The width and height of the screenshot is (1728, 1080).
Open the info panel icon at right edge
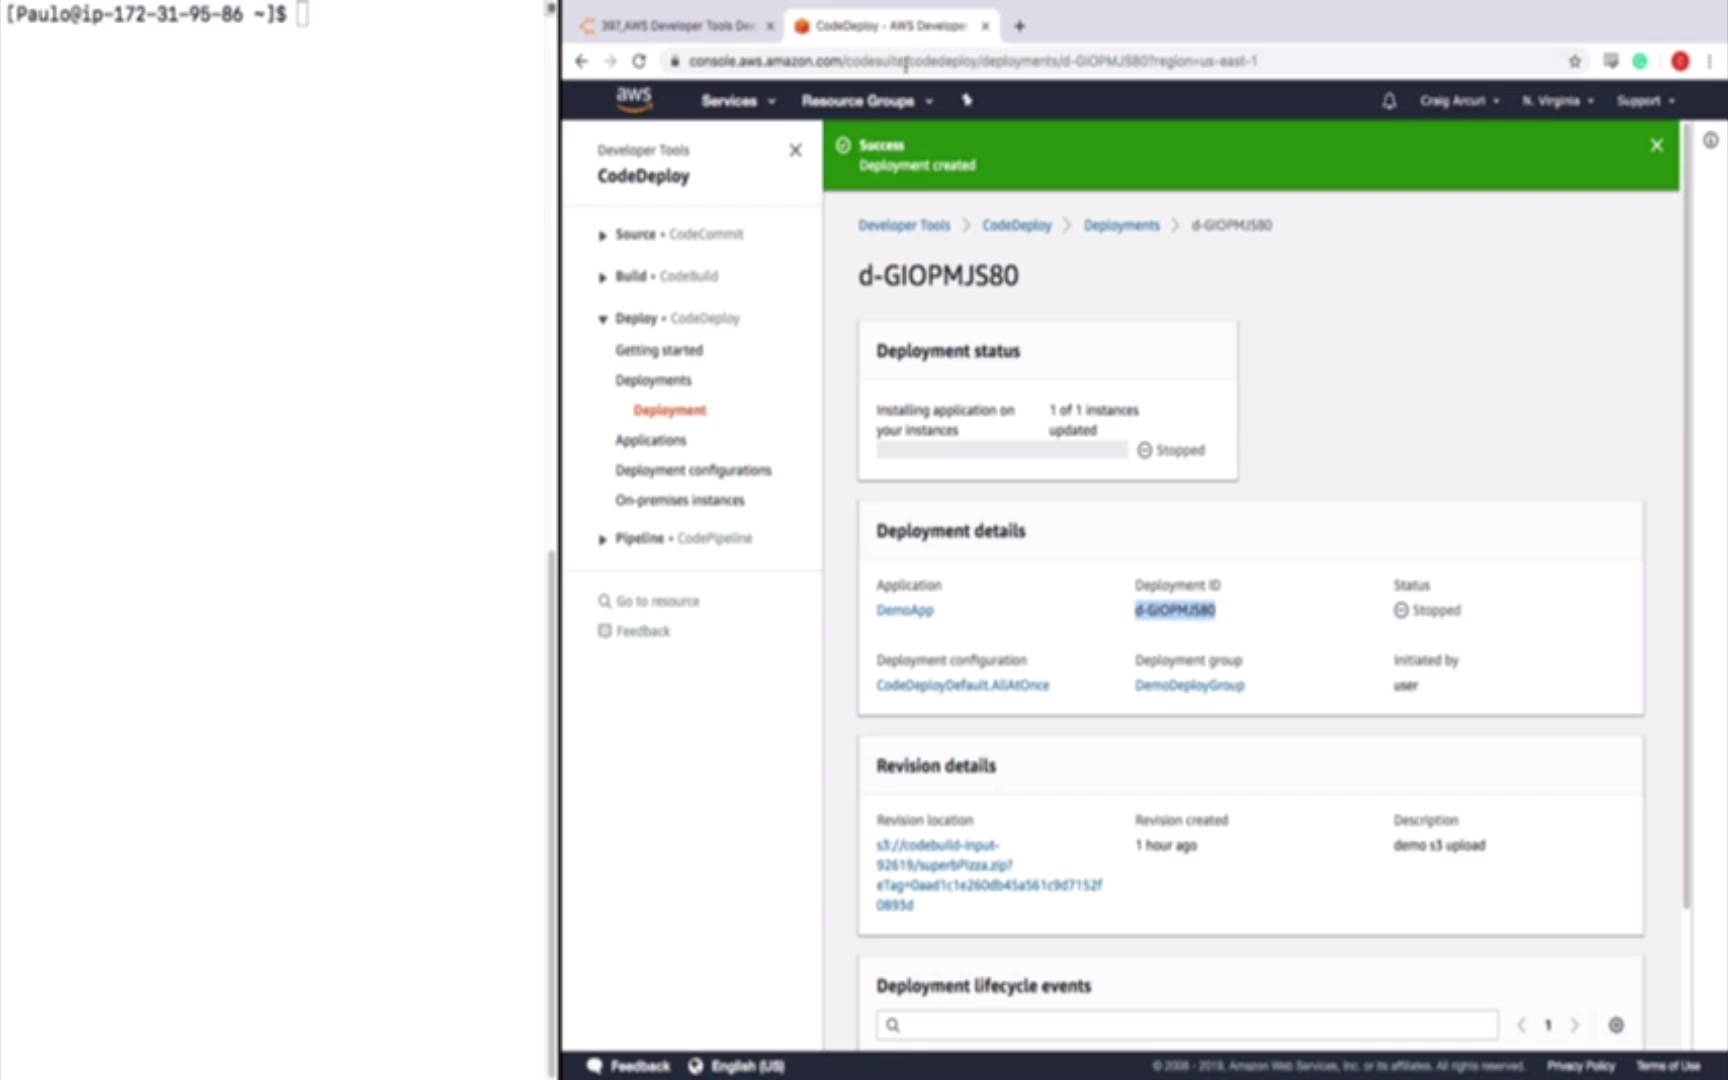pos(1711,141)
